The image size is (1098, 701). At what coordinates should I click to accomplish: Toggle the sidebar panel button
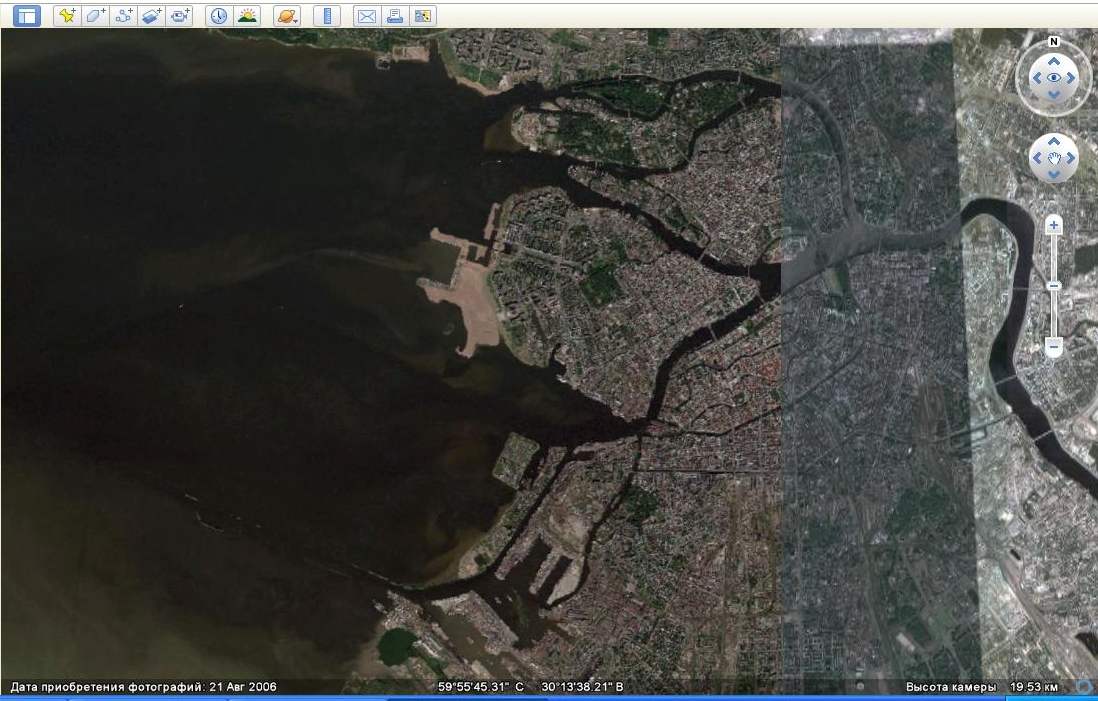pos(27,16)
